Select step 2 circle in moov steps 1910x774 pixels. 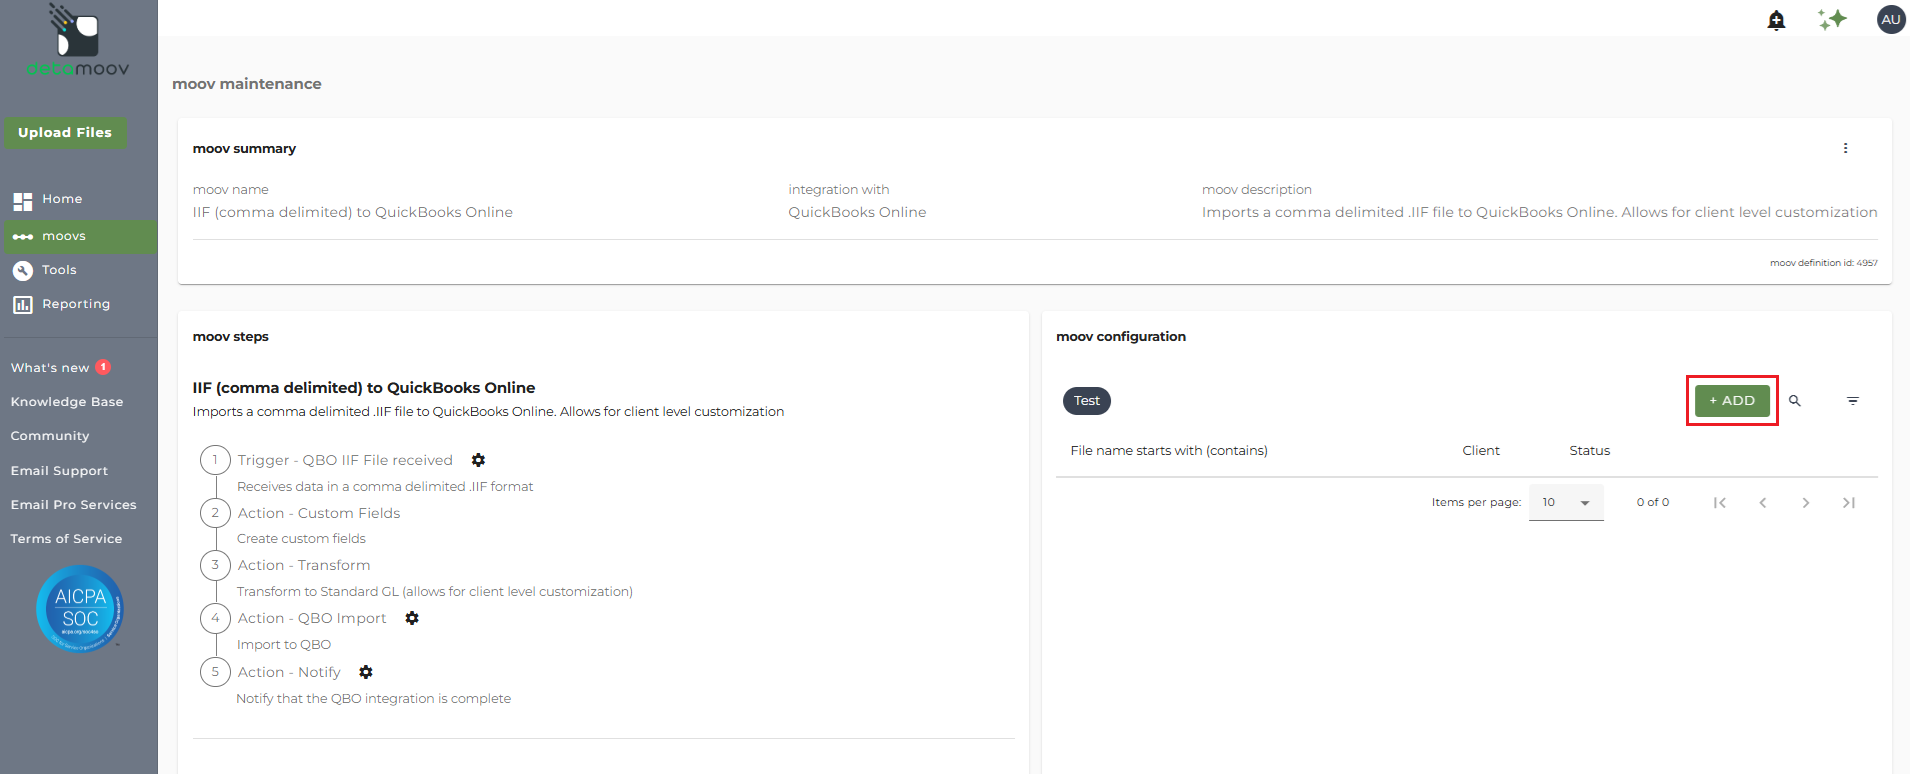215,513
